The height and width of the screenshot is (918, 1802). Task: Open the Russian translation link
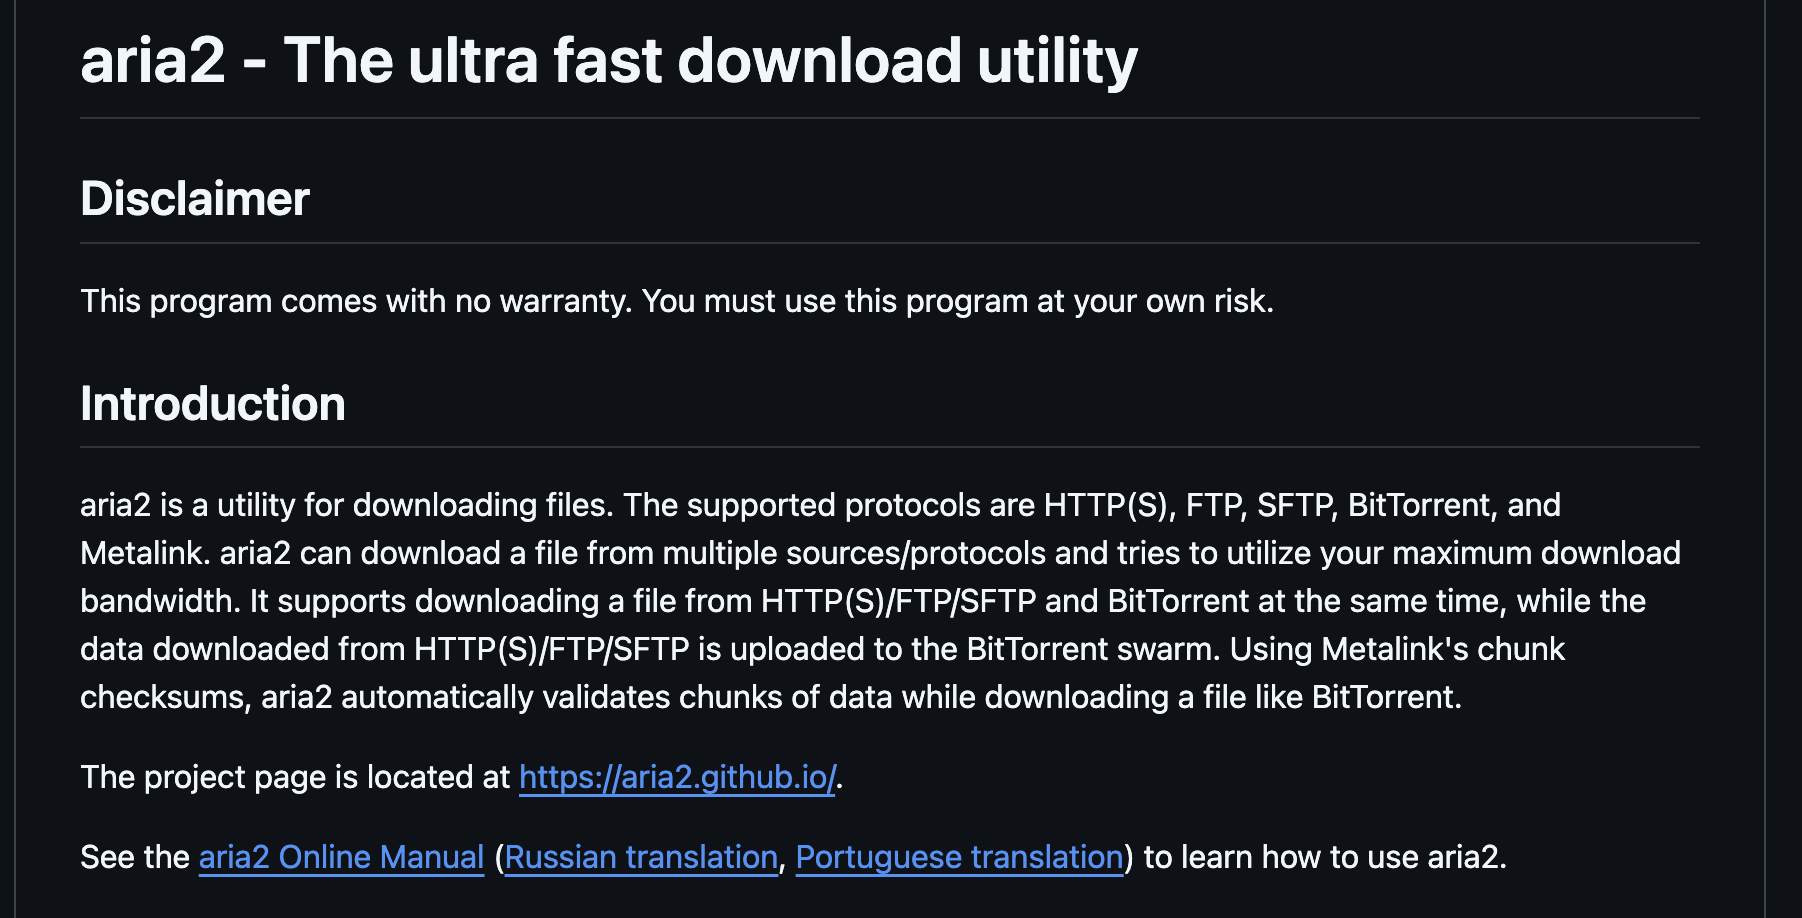[641, 857]
